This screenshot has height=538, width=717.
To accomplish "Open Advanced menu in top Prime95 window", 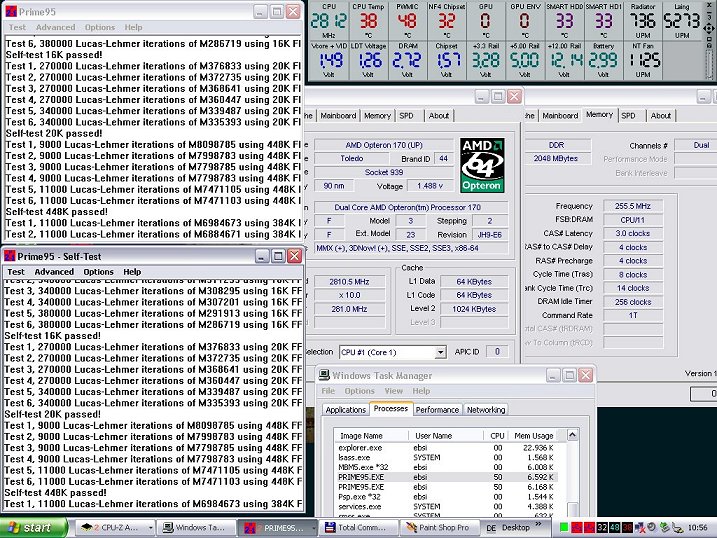I will pos(55,27).
